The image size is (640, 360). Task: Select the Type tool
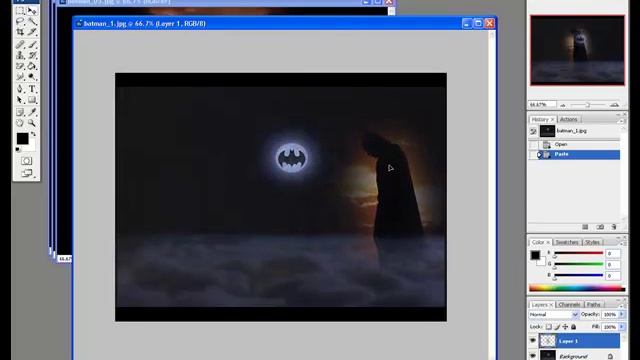point(32,89)
